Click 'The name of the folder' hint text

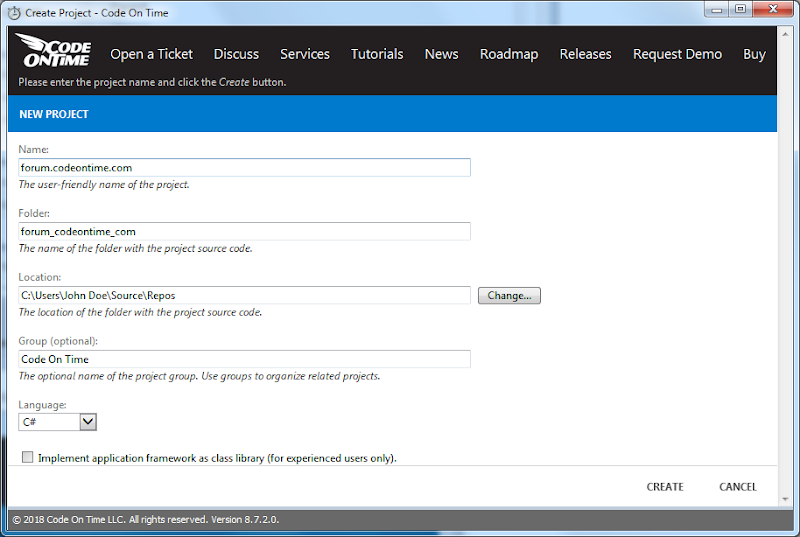coord(135,248)
